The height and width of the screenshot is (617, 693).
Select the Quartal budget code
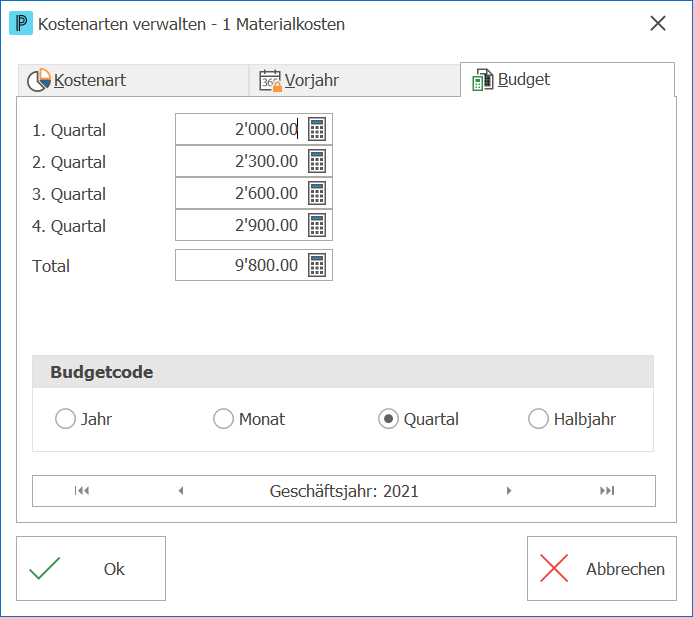[418, 419]
